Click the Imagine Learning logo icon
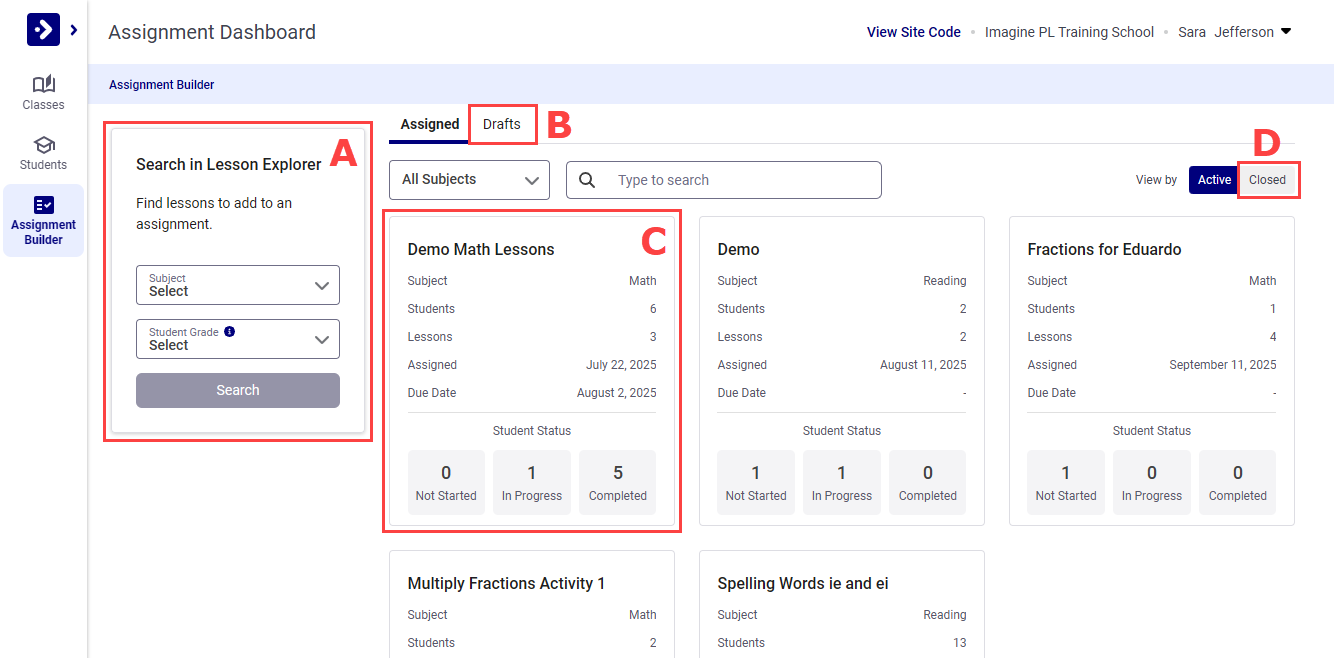Screen dimensions: 1334x658 [43, 30]
